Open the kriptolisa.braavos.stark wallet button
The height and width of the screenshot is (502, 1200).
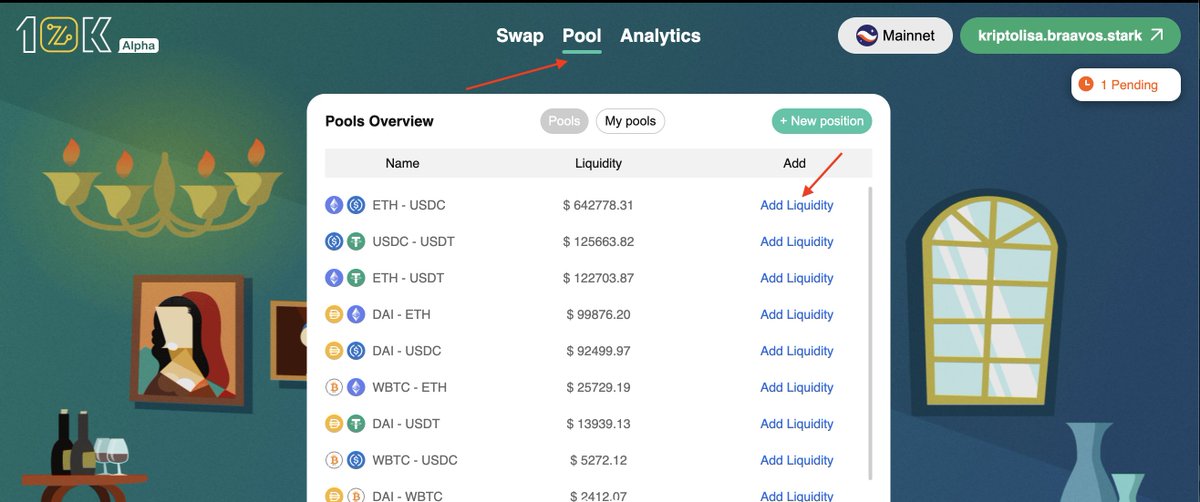coord(1071,35)
